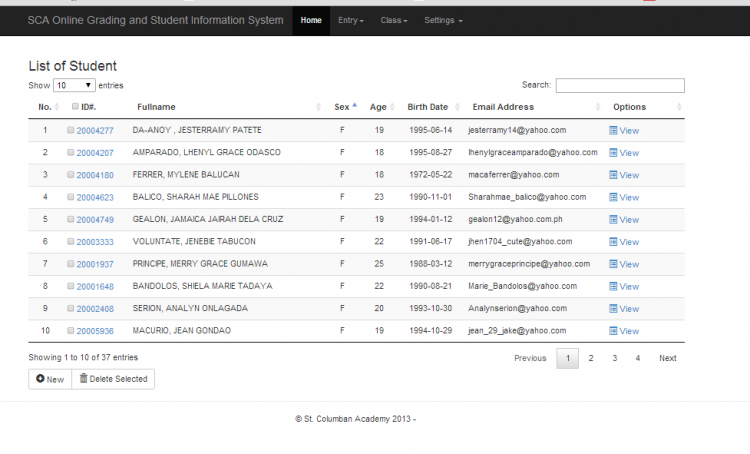Click the plus icon on New button

40,379
